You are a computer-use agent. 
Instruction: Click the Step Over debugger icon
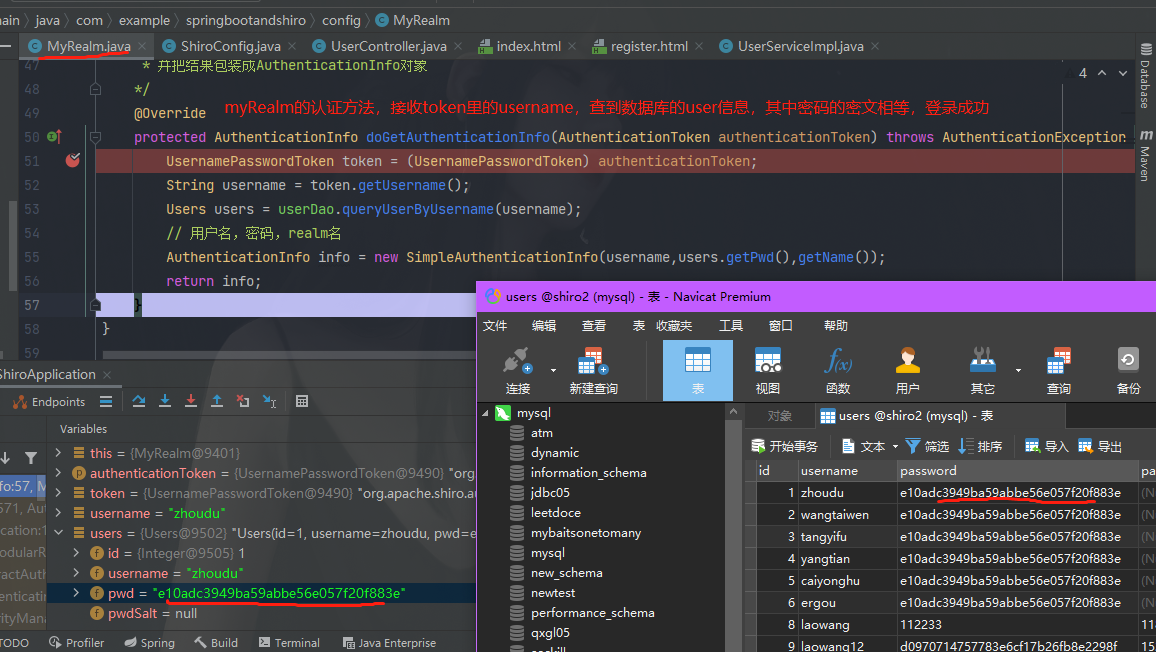coord(139,401)
